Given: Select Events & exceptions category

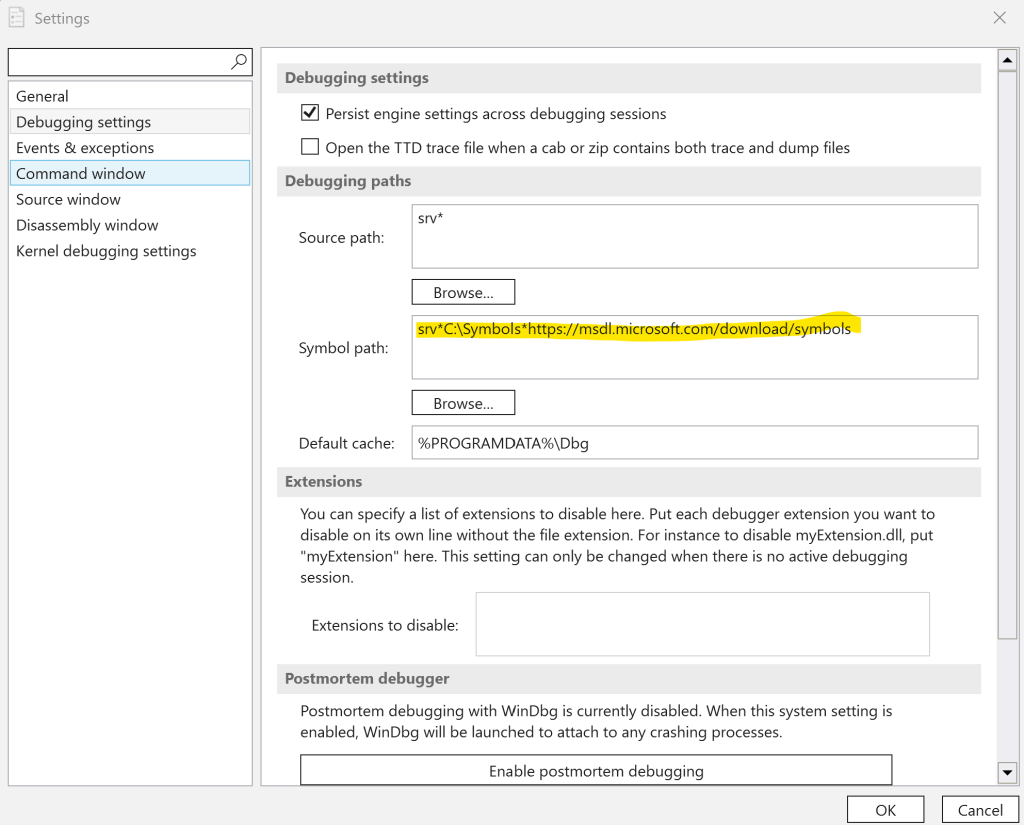Looking at the screenshot, I should click(x=85, y=148).
